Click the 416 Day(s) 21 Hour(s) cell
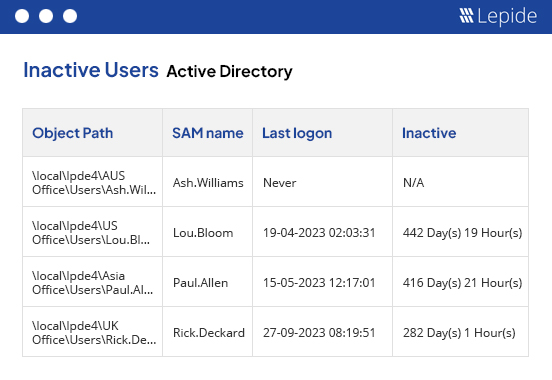This screenshot has height=380, width=552. click(x=460, y=282)
